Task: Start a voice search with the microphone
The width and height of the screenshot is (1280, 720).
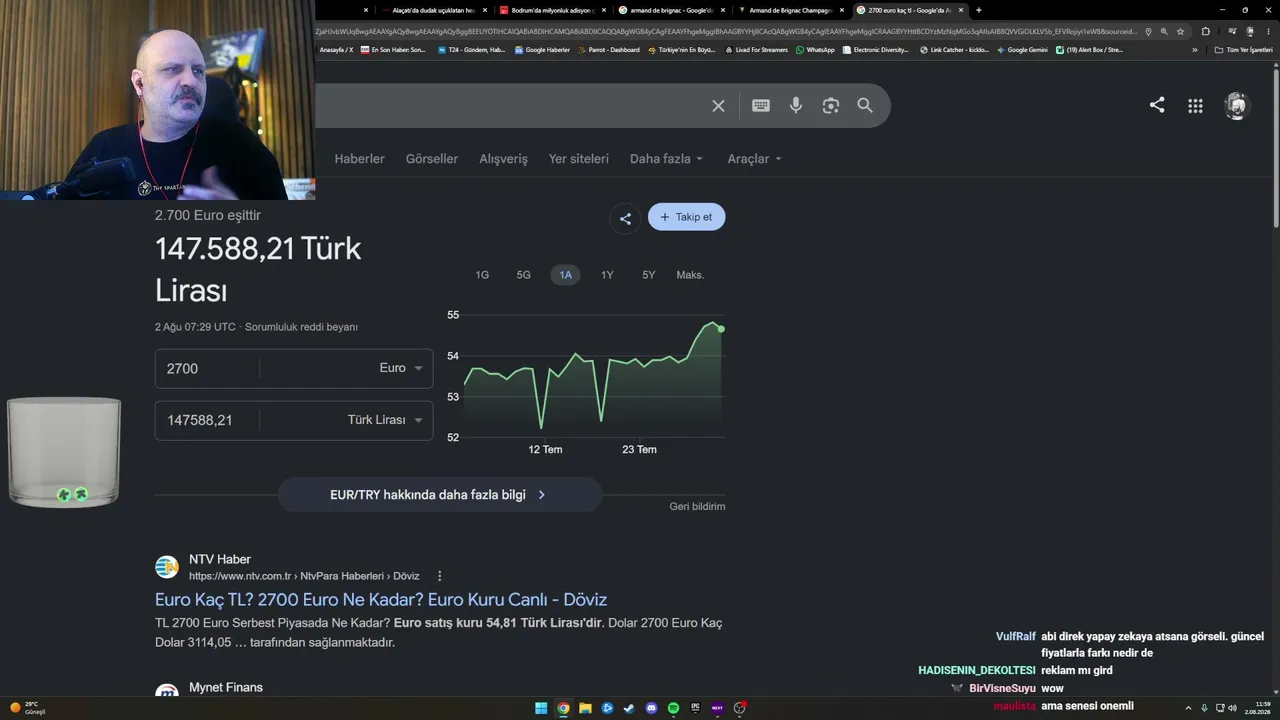Action: (796, 106)
